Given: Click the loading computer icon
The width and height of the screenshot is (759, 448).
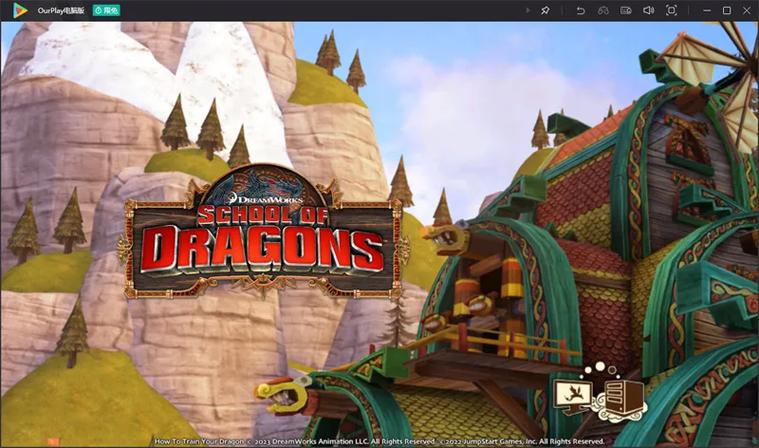Looking at the screenshot, I should pos(600,393).
